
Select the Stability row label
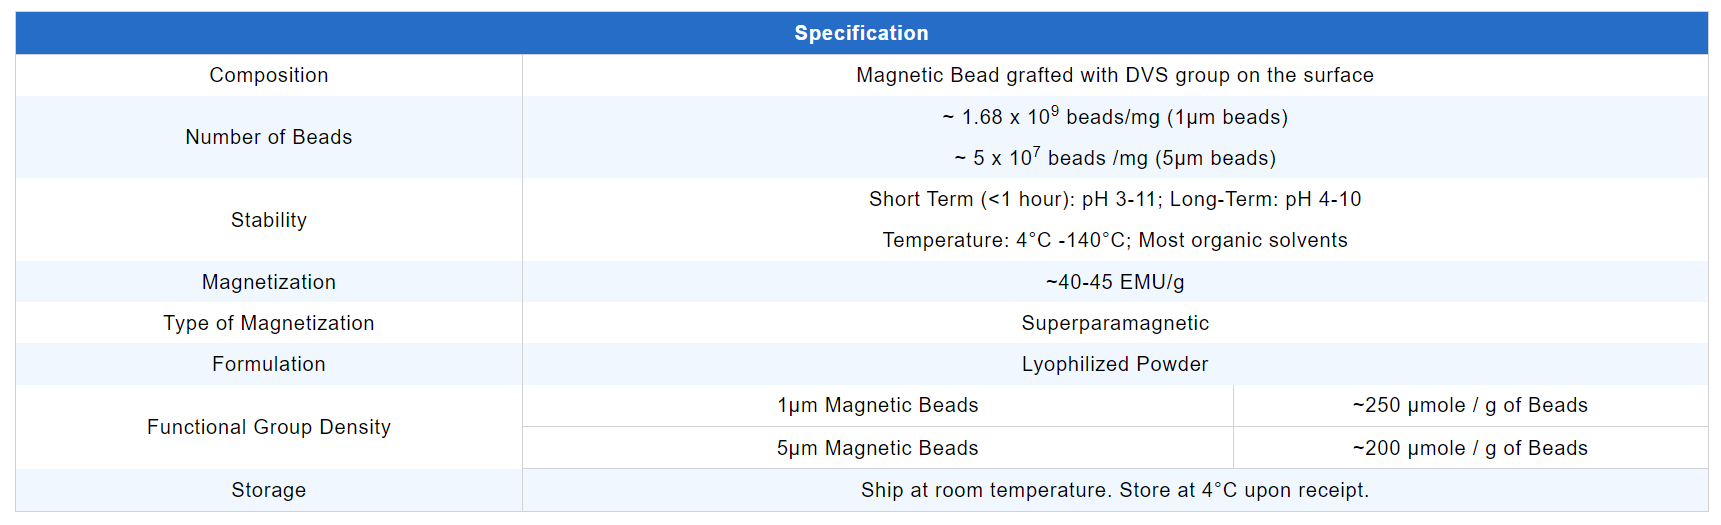pyautogui.click(x=268, y=220)
